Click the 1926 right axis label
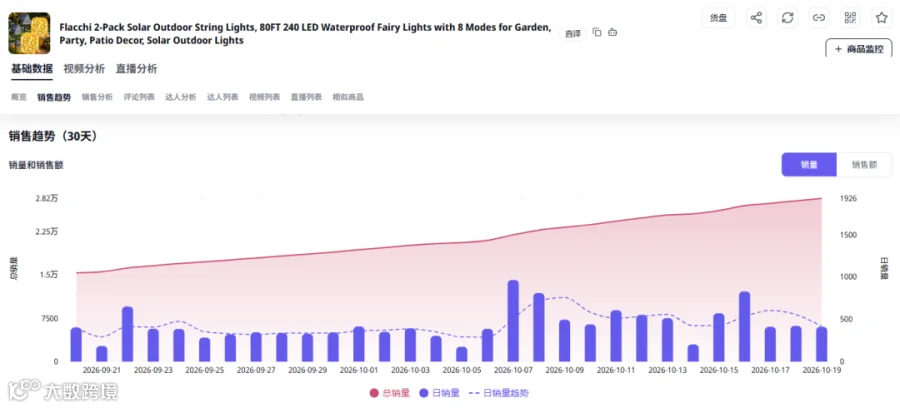The height and width of the screenshot is (408, 900). click(848, 198)
